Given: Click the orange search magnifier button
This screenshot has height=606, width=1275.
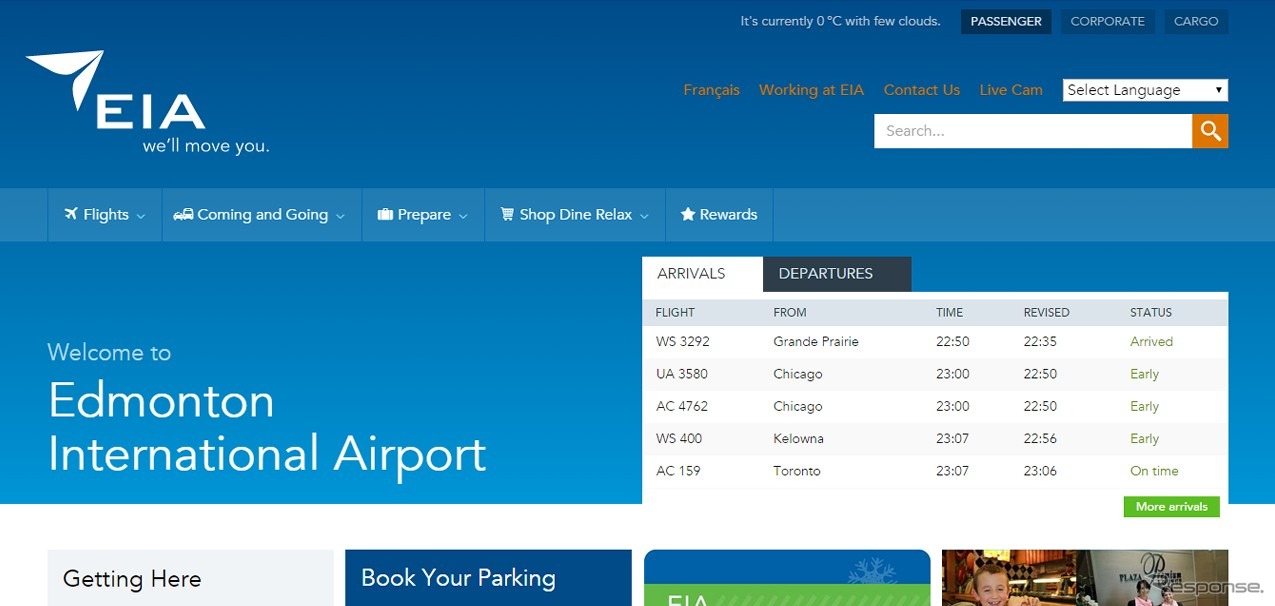Looking at the screenshot, I should (1210, 131).
